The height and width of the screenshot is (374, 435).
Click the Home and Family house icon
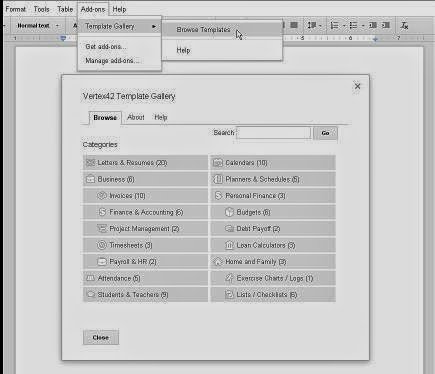click(x=218, y=262)
